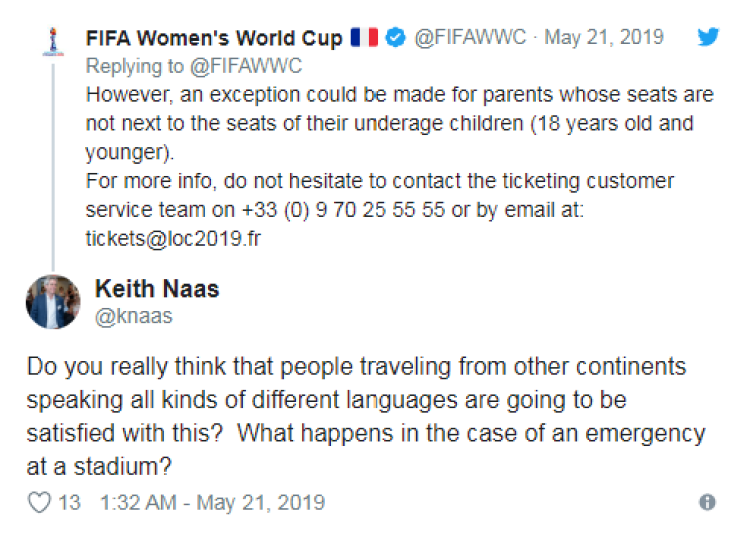Click the @knaas handle
This screenshot has width=750, height=534.
click(x=133, y=316)
